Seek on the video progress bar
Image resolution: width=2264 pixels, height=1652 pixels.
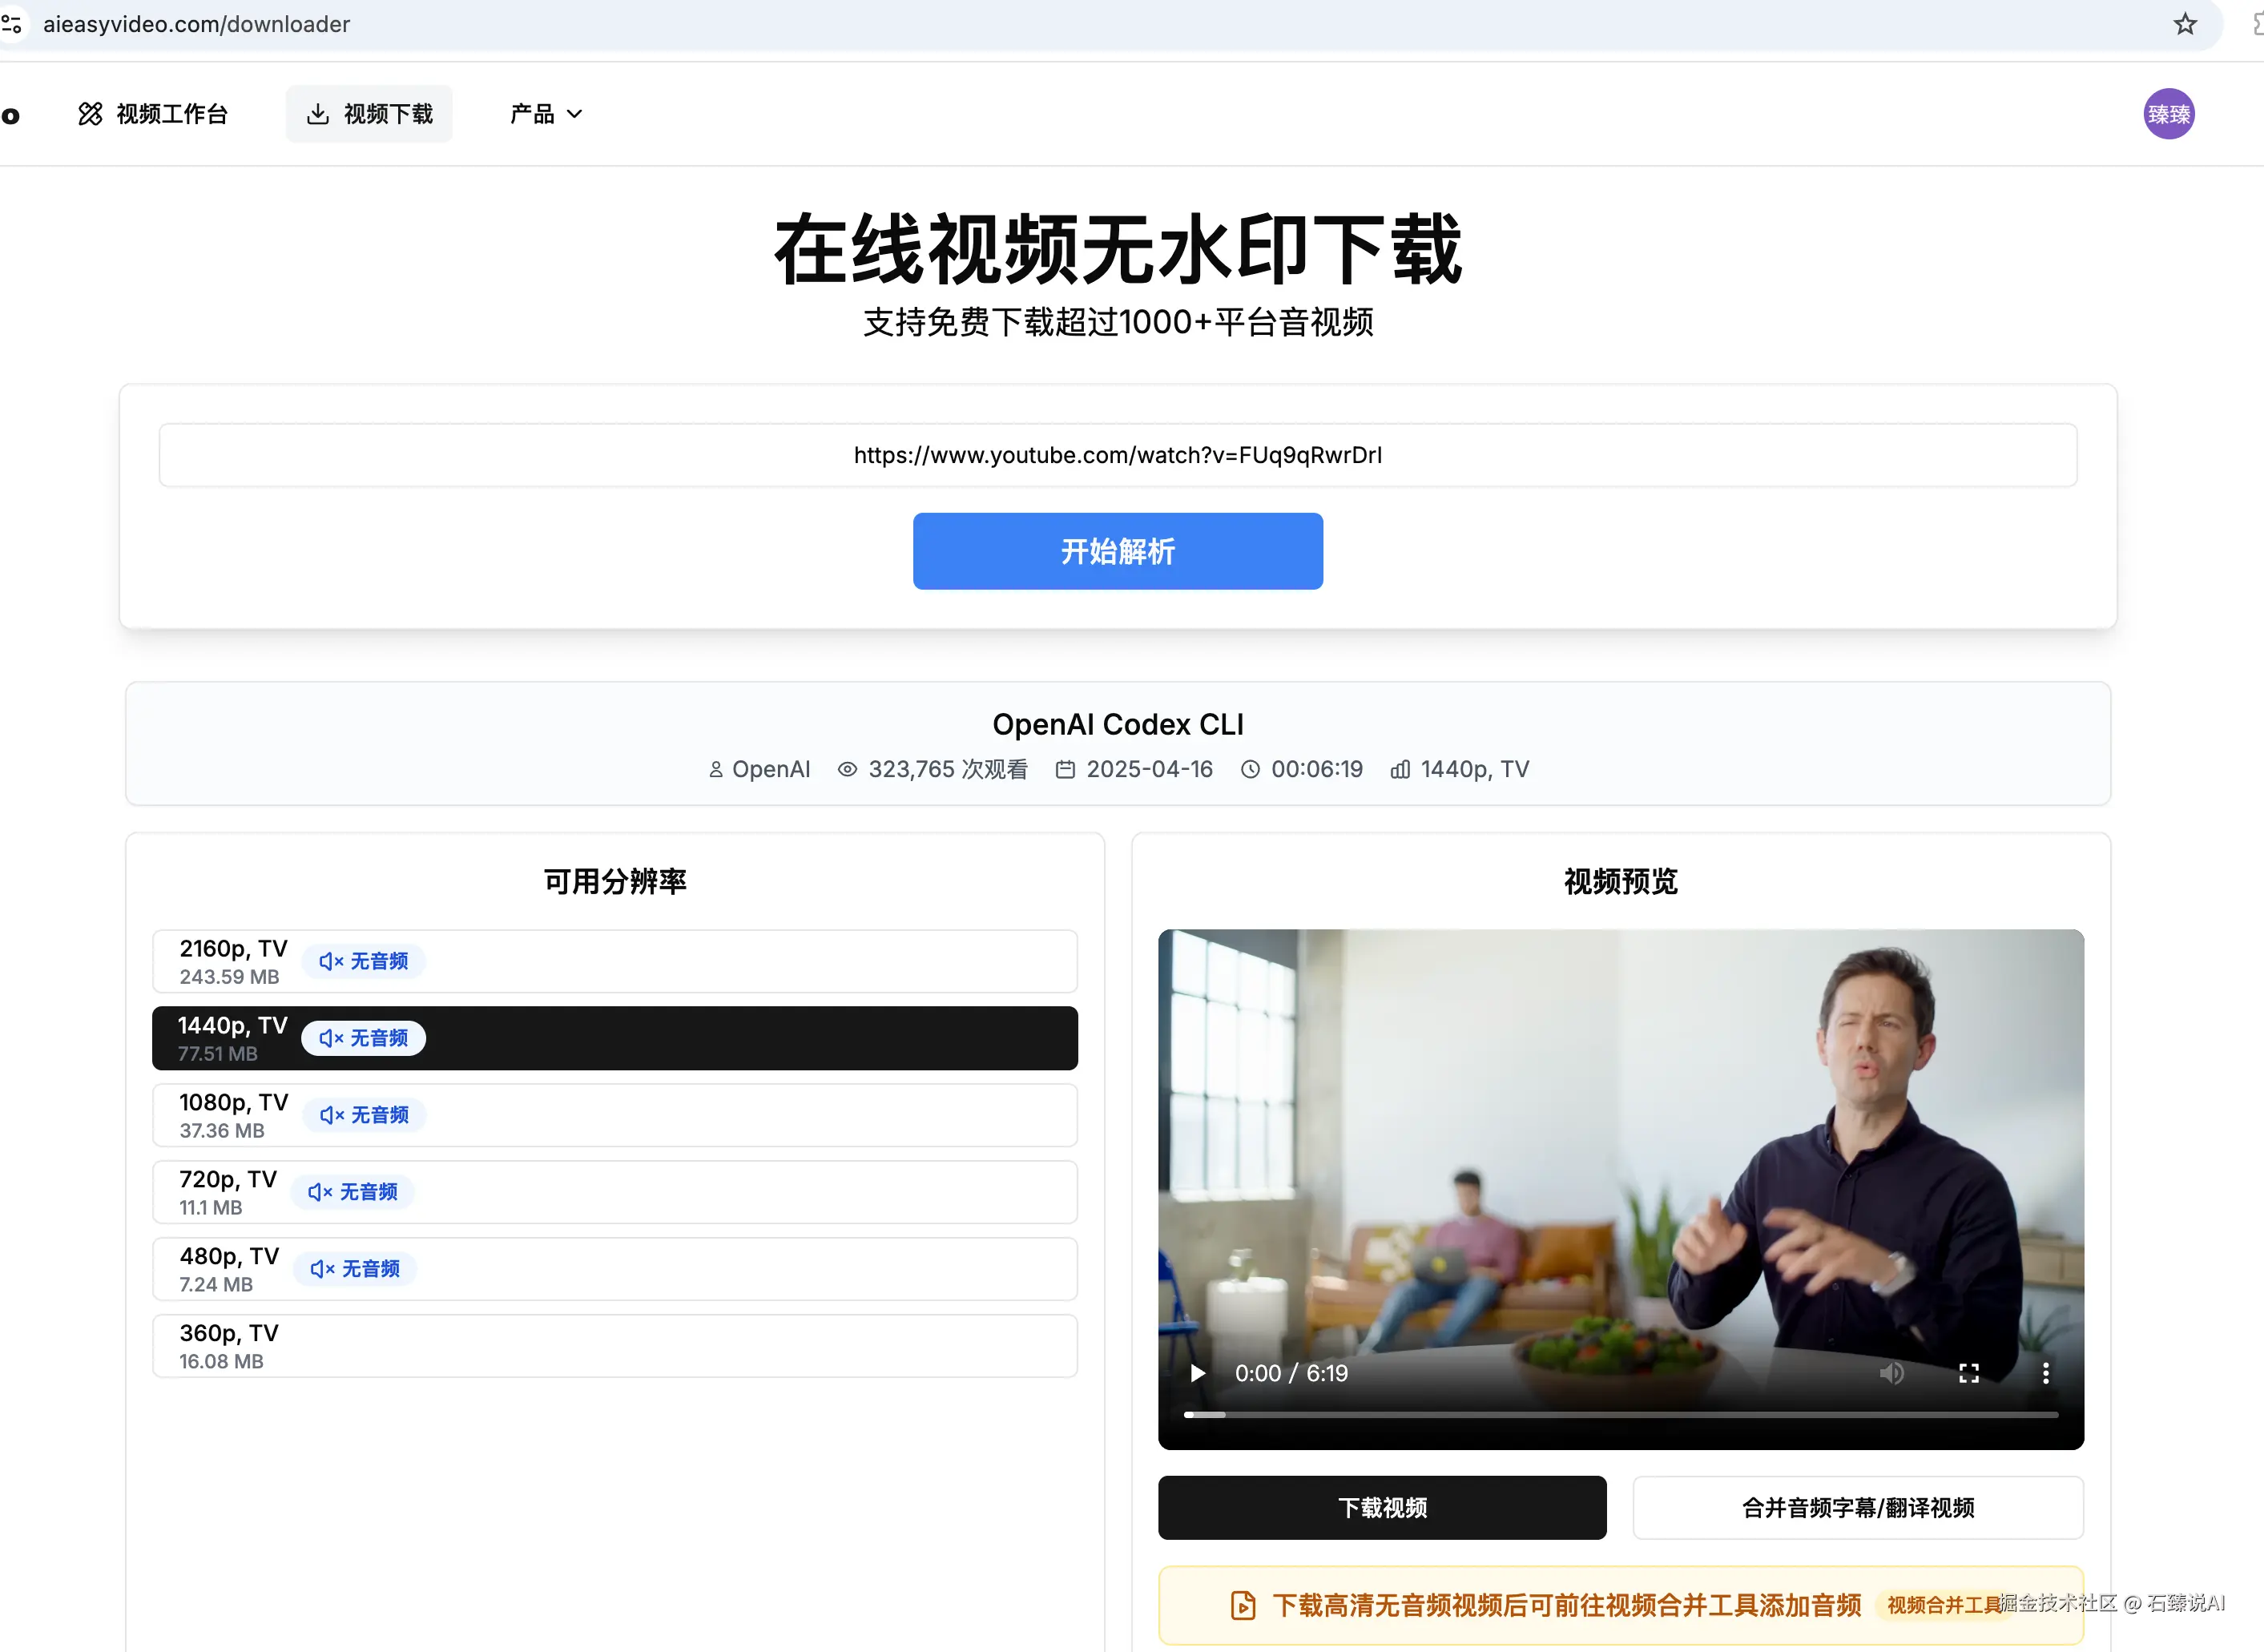click(x=1620, y=1415)
